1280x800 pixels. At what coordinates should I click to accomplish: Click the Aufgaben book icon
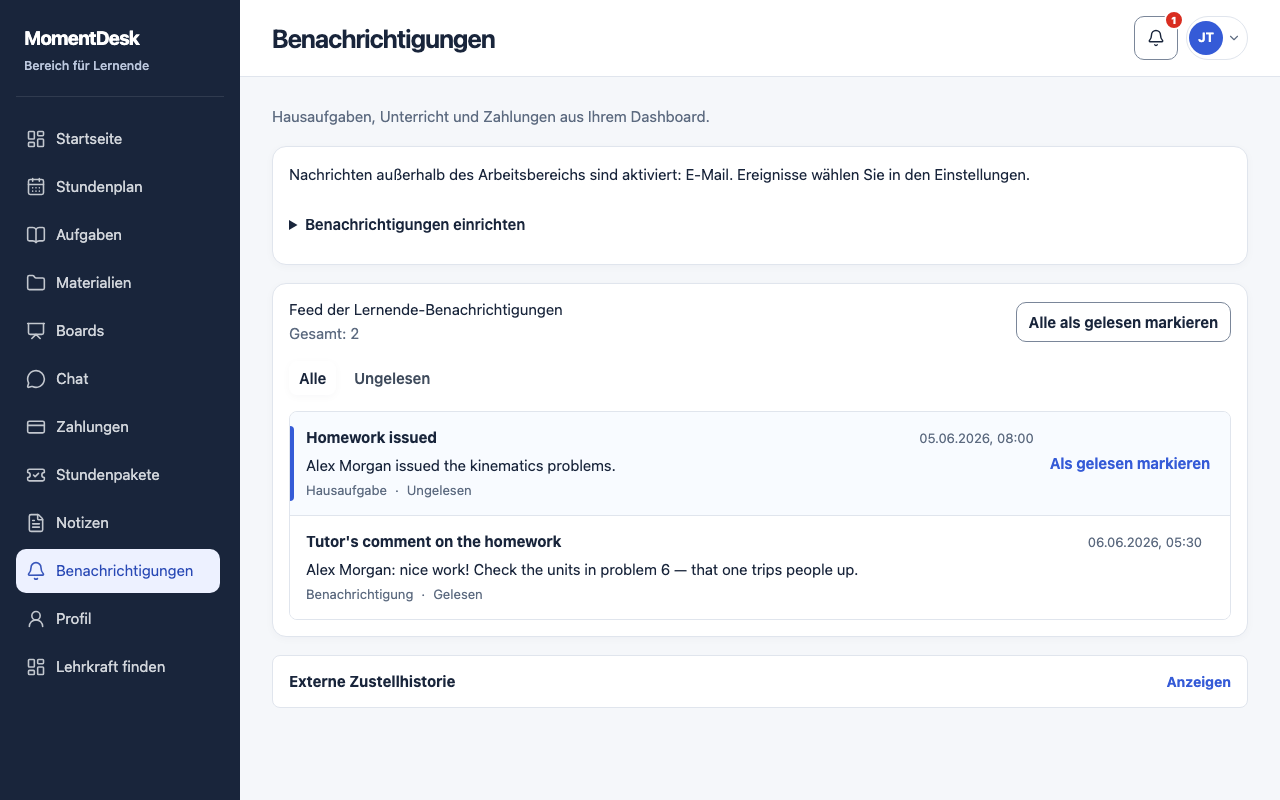[x=36, y=235]
